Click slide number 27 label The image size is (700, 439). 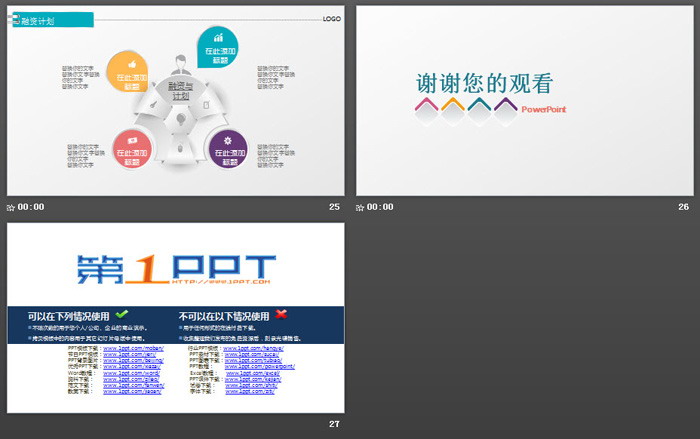pyautogui.click(x=334, y=424)
